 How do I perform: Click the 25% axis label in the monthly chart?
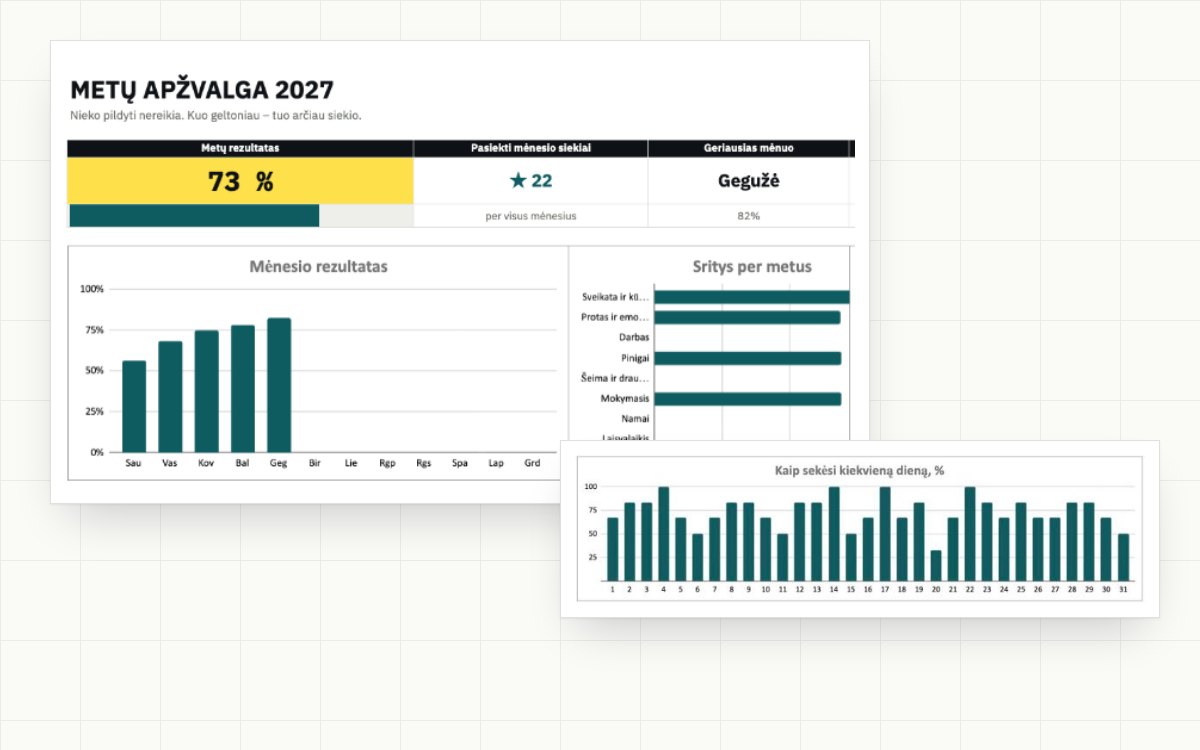pyautogui.click(x=95, y=411)
